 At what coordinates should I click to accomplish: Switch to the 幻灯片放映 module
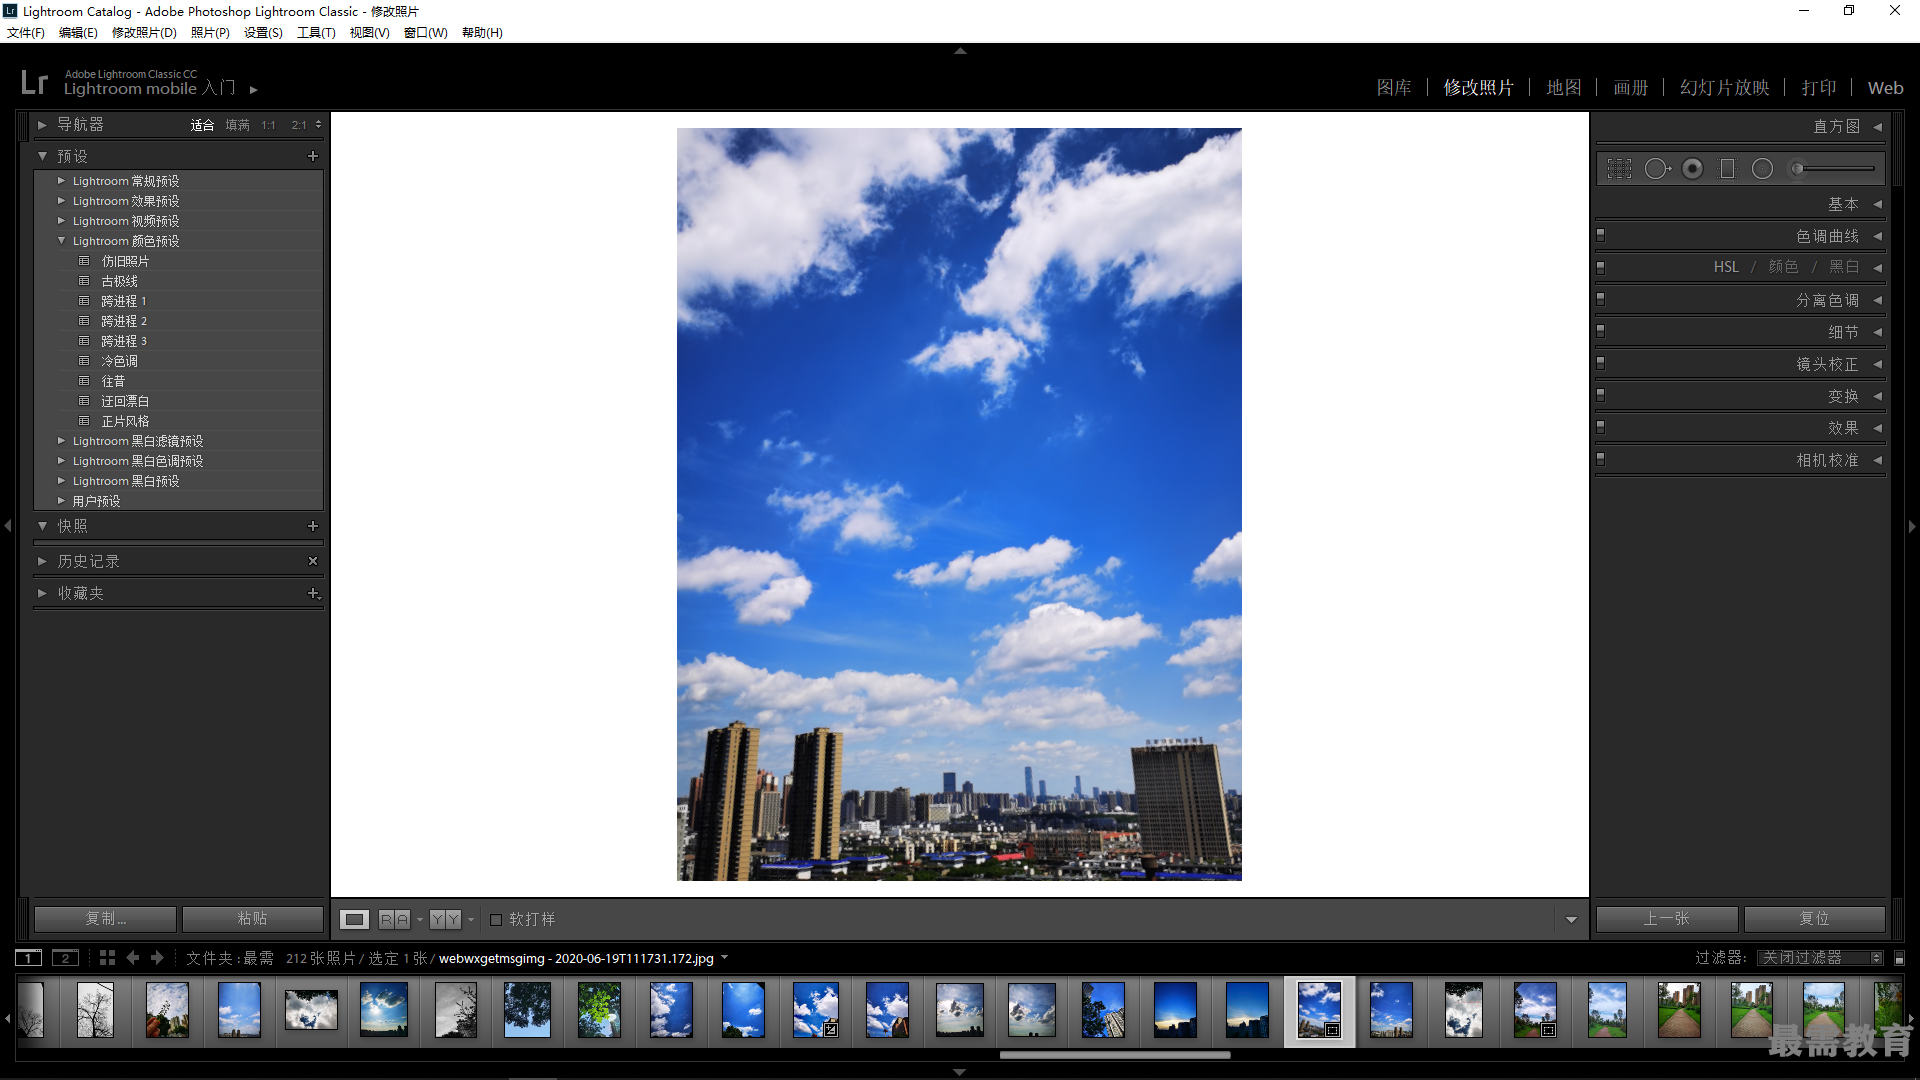tap(1725, 88)
